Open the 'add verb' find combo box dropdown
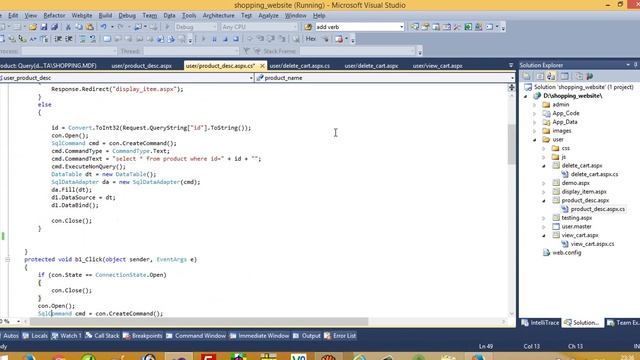 tap(401, 27)
